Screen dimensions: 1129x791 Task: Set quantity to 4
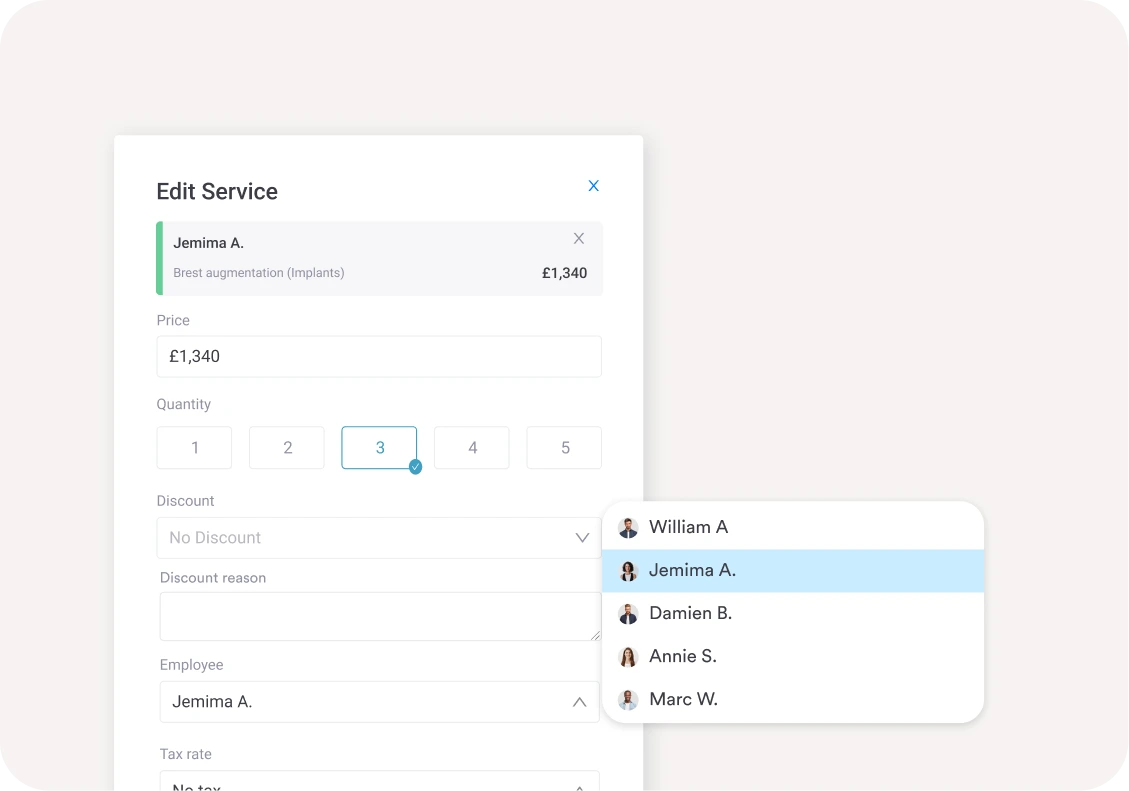pyautogui.click(x=472, y=448)
